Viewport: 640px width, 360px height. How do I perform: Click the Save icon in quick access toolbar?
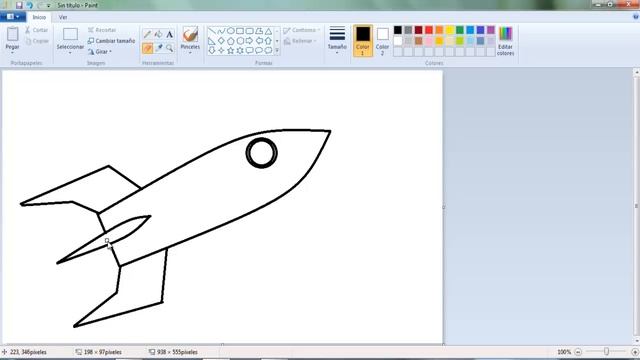(19, 5)
